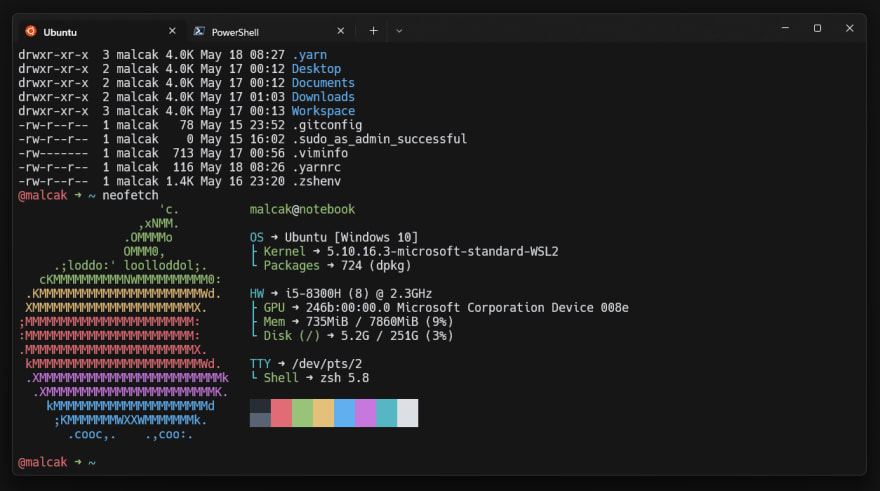Viewport: 880px width, 491px height.
Task: Click the kernel version 5.10.16.3-microsoft-standard-WSL2
Action: coord(443,251)
